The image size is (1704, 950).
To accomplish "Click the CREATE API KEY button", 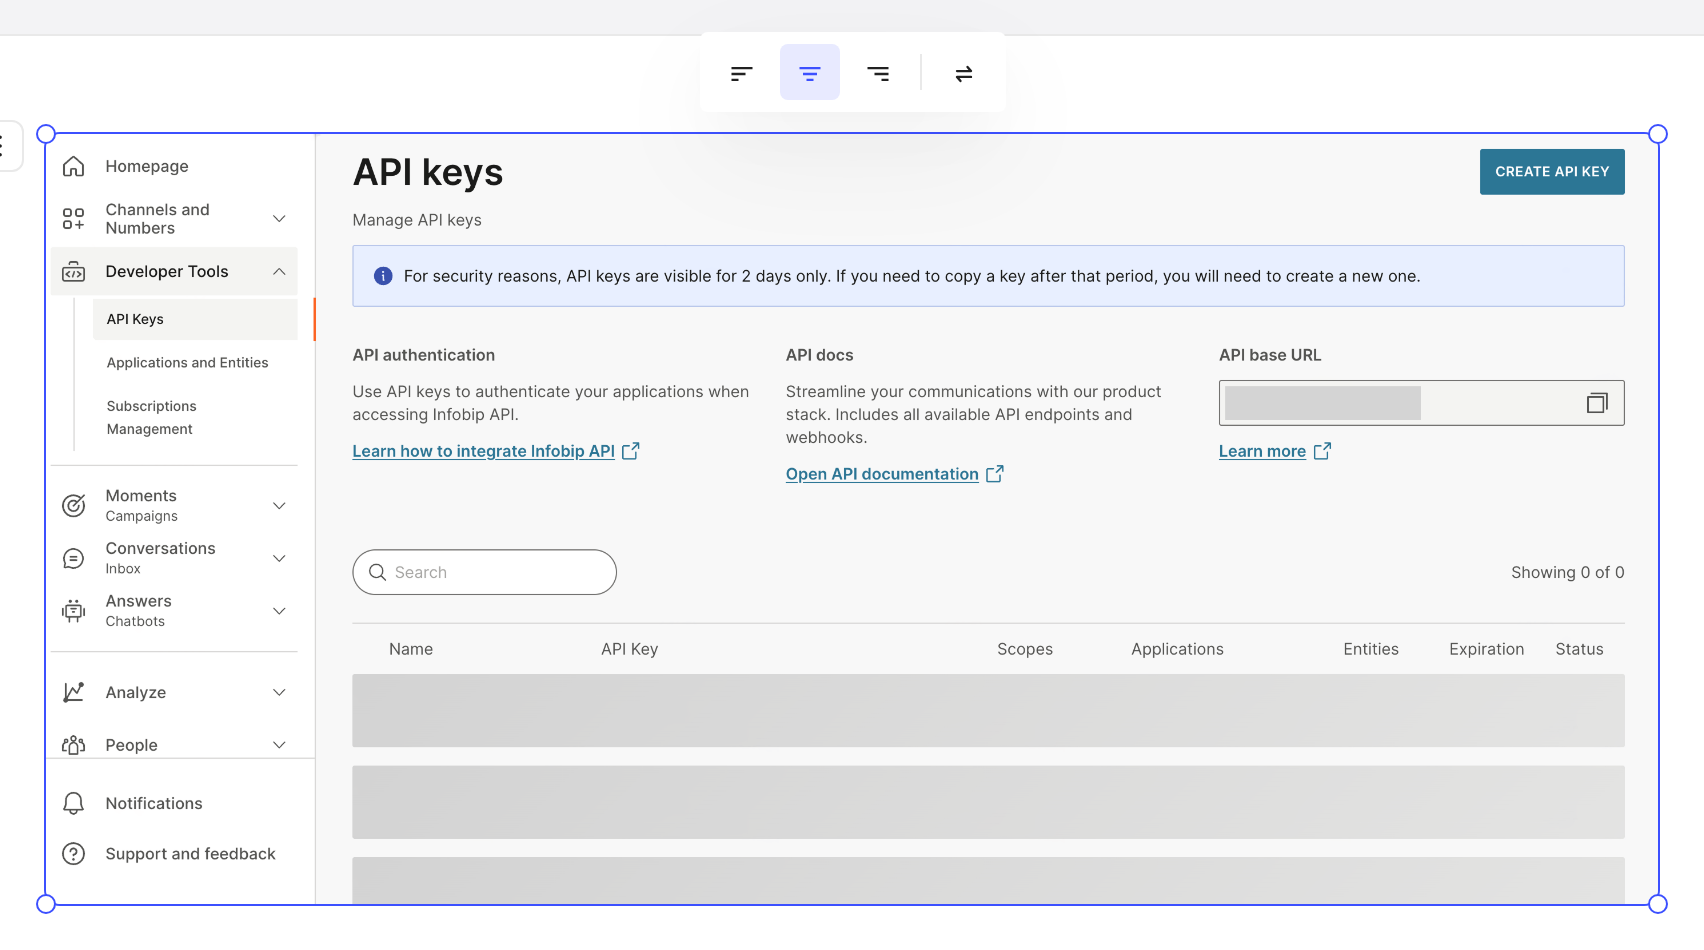I will pos(1552,172).
